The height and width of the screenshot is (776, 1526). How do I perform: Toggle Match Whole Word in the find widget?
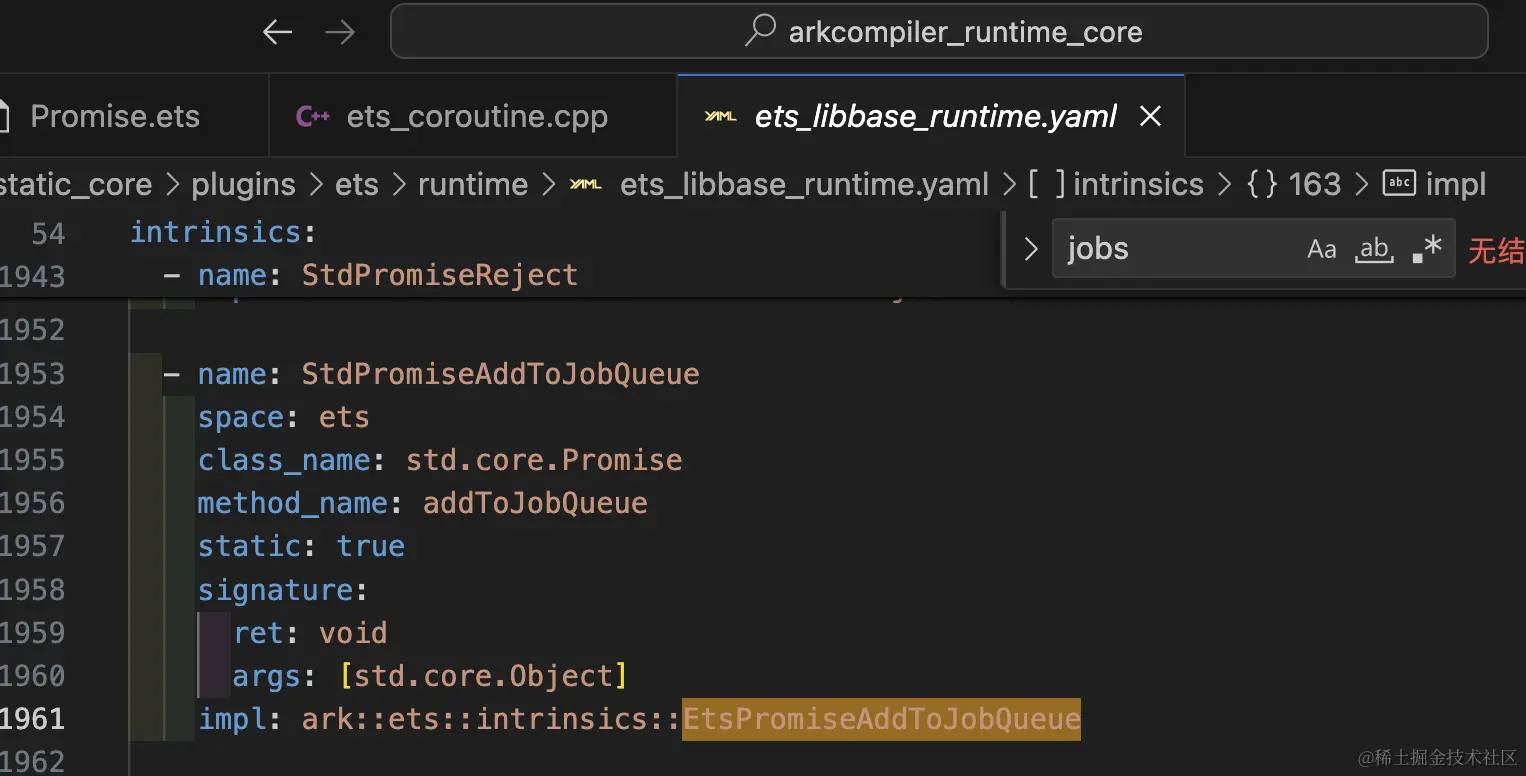pyautogui.click(x=1374, y=249)
